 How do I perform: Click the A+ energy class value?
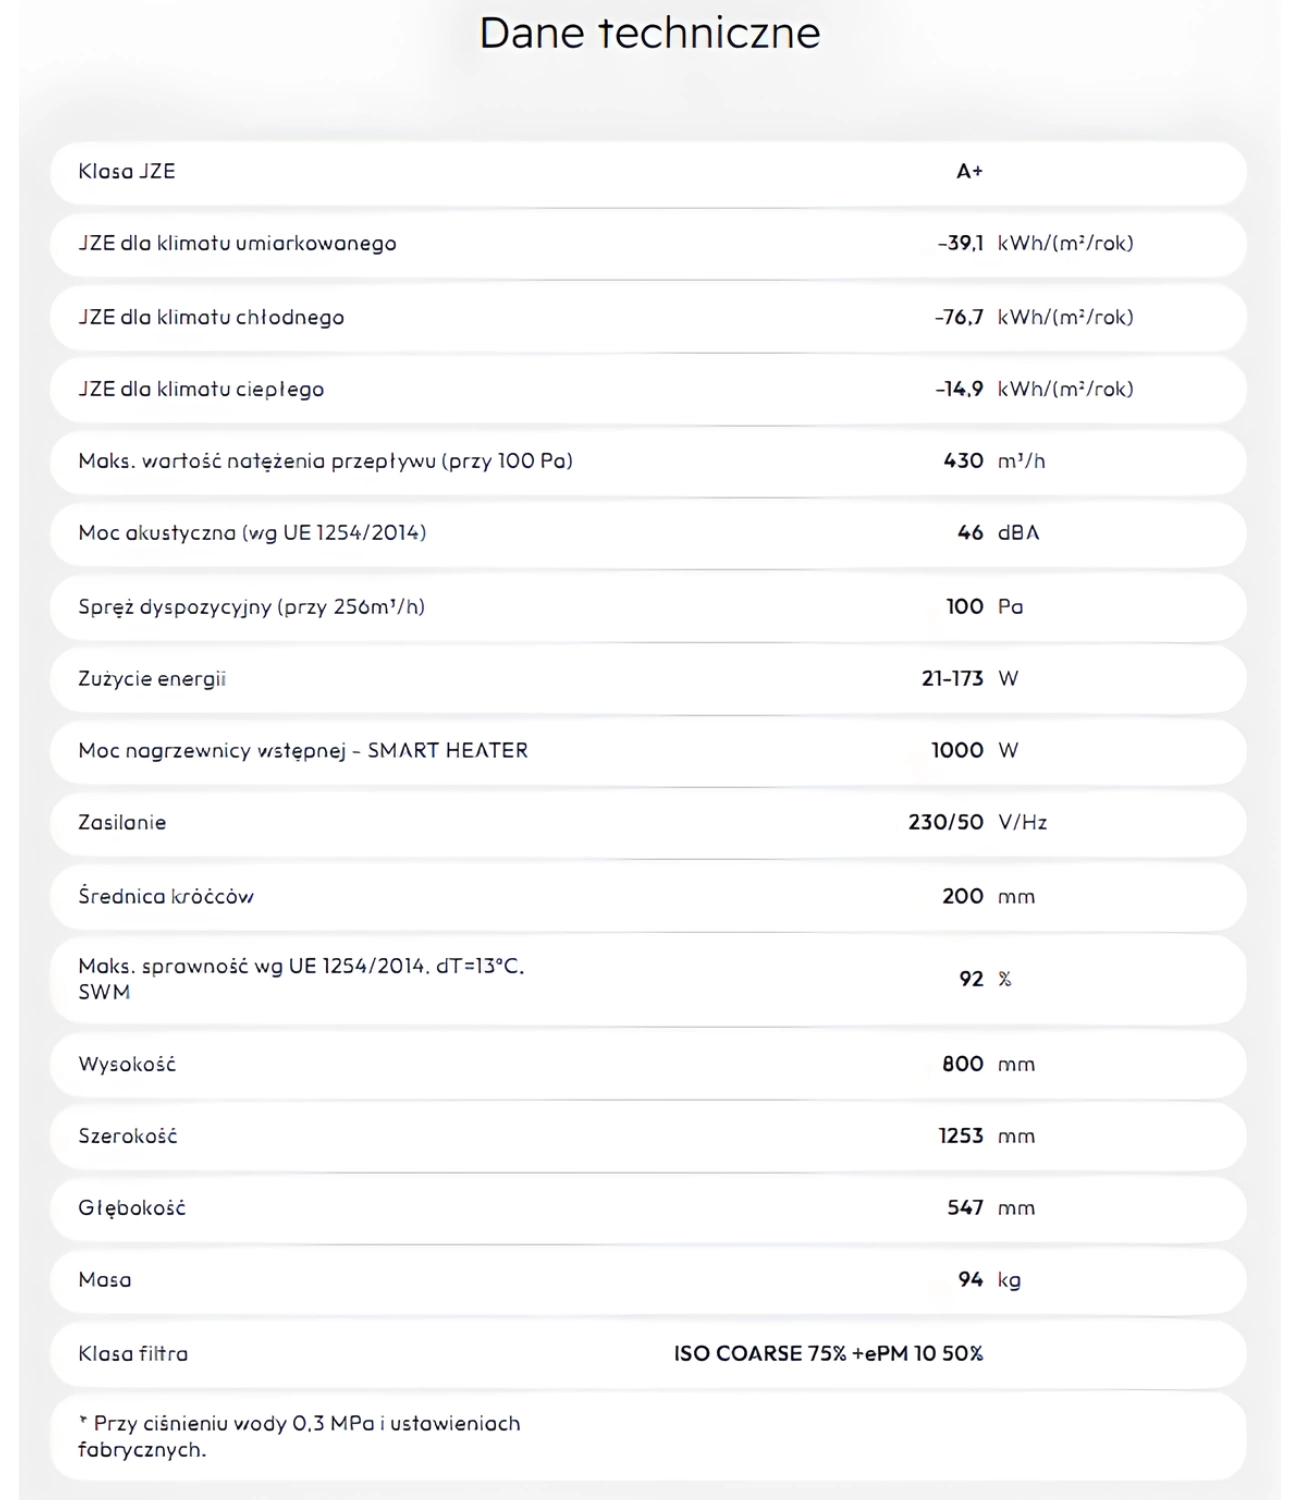[969, 171]
